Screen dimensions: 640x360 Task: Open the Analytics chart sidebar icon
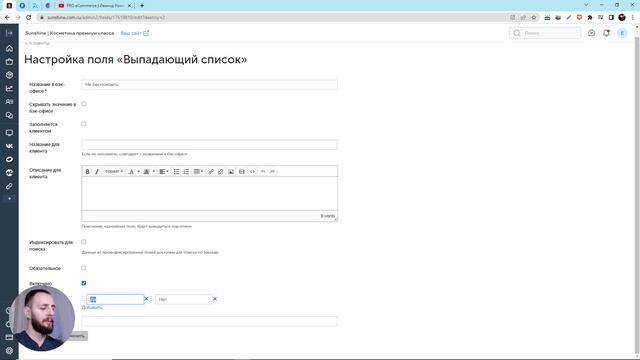pyautogui.click(x=9, y=89)
